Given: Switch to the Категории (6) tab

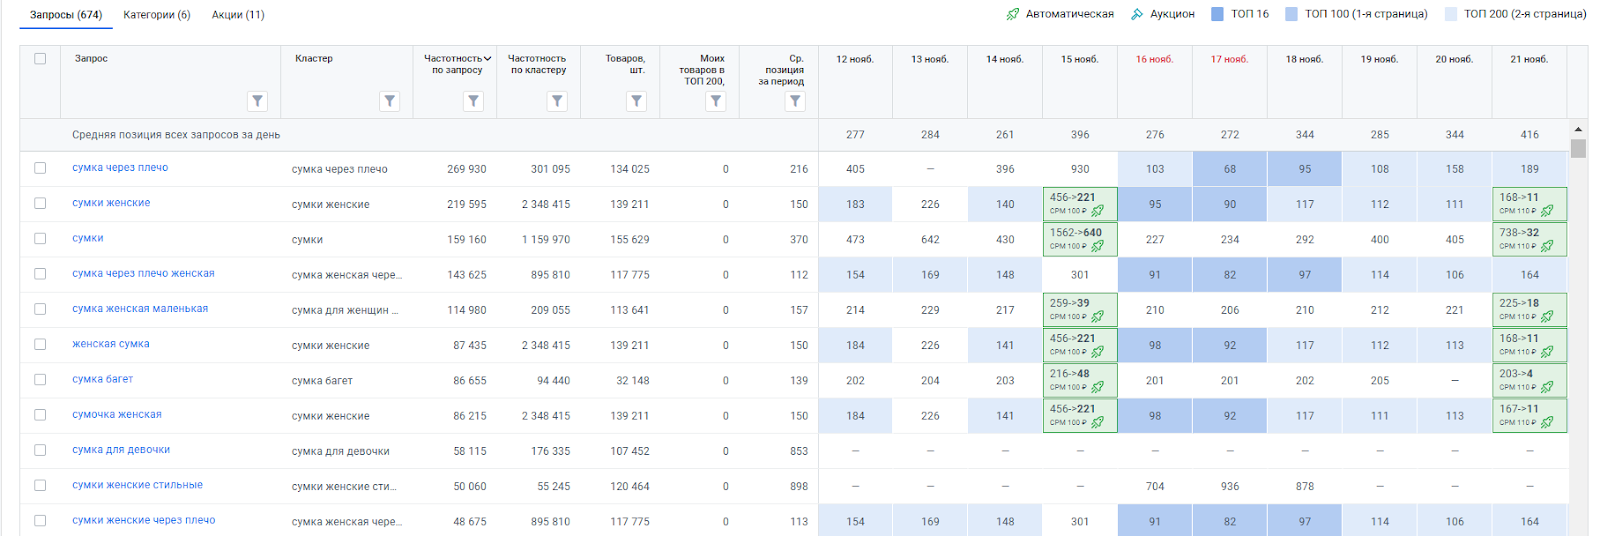Looking at the screenshot, I should pyautogui.click(x=157, y=15).
